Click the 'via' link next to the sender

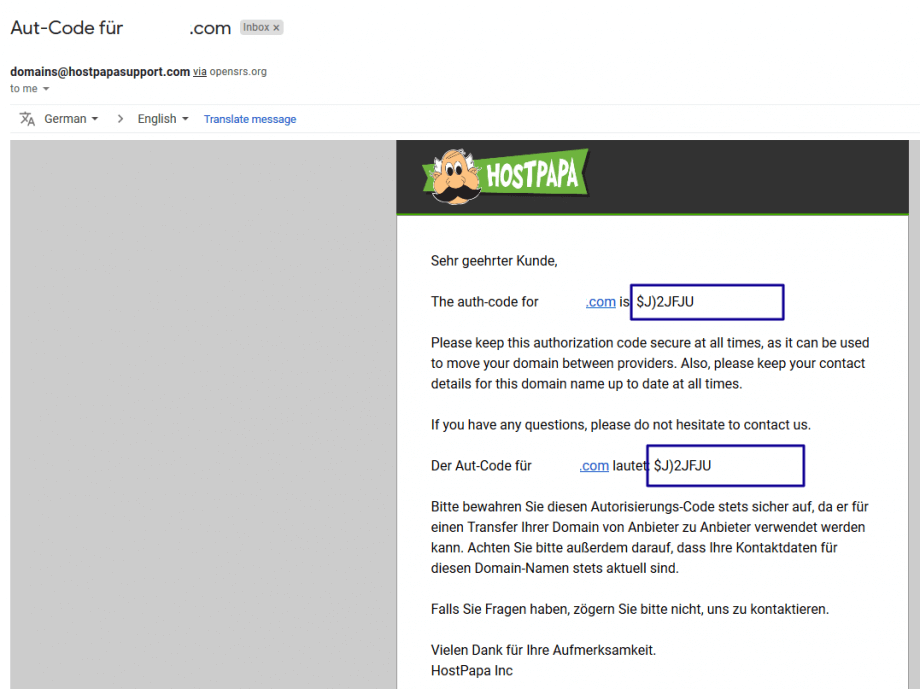(199, 72)
